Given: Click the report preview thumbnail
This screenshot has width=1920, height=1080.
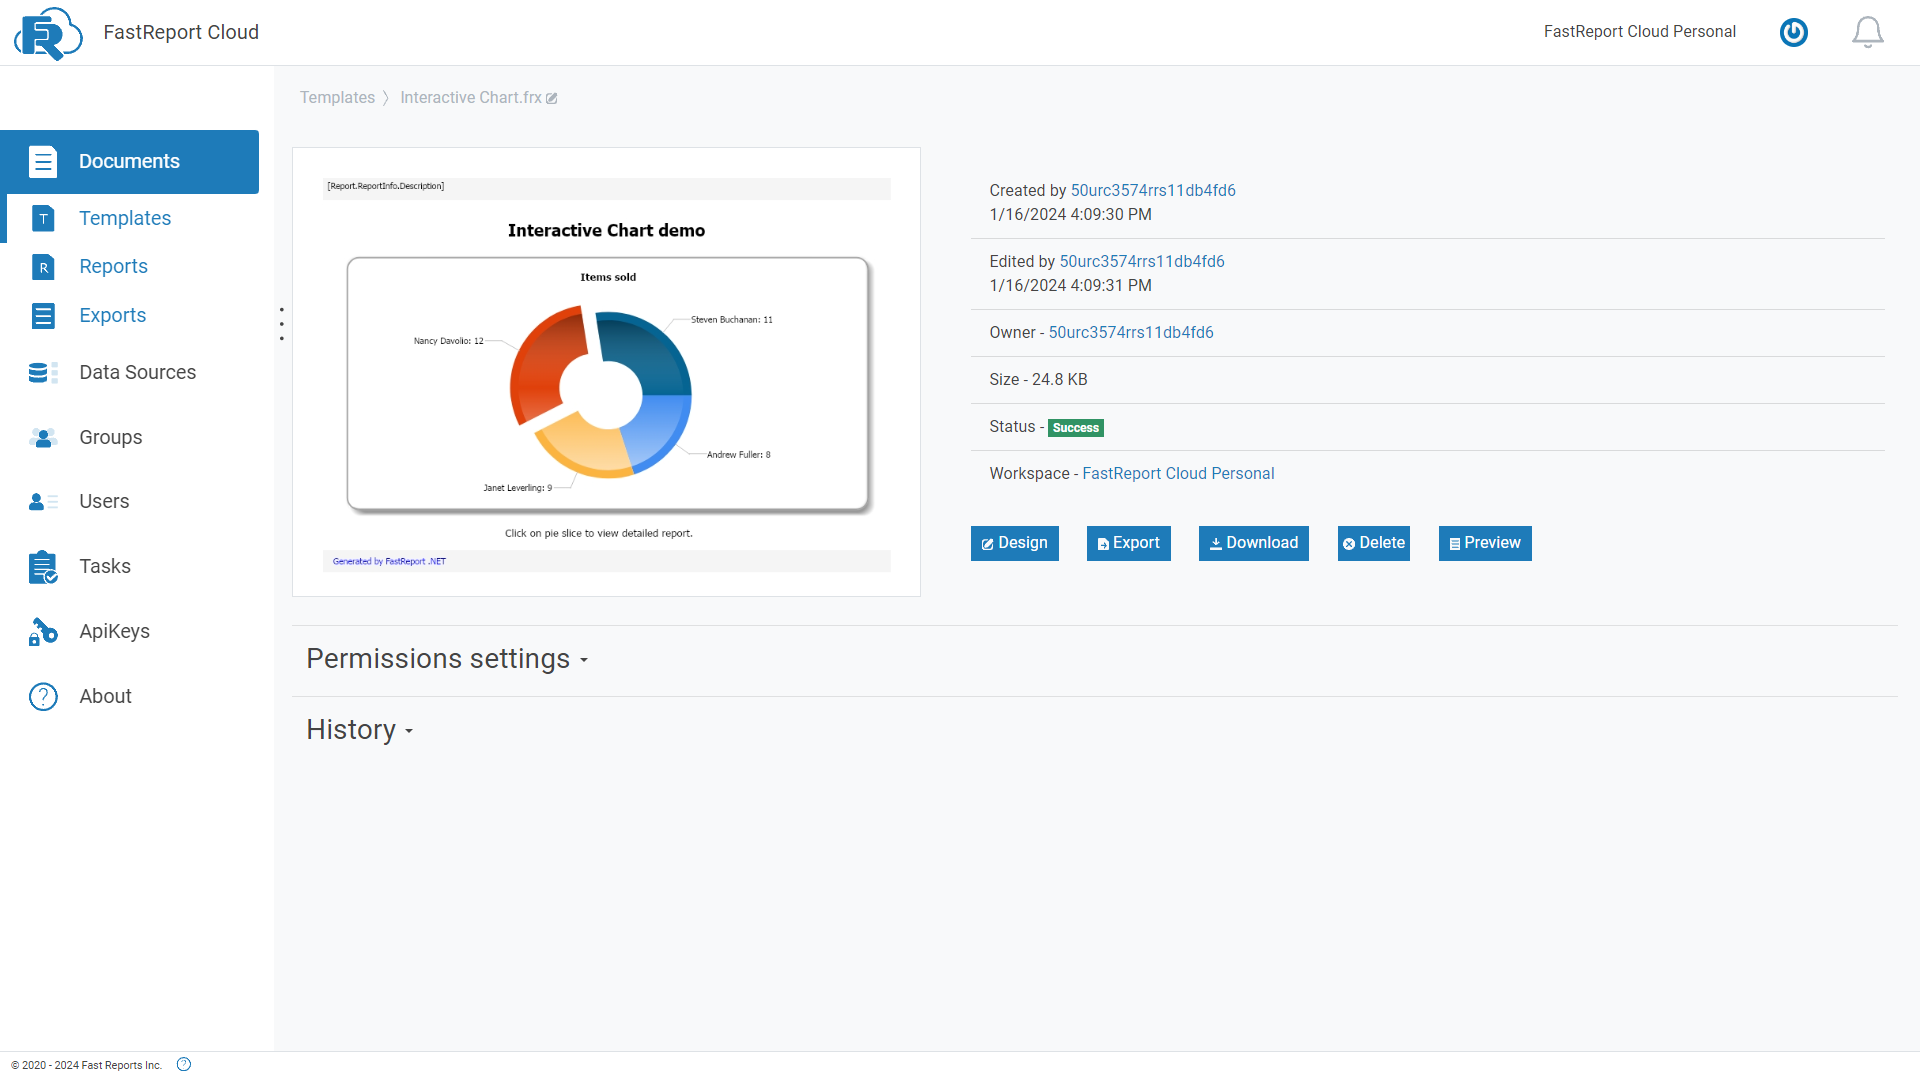Looking at the screenshot, I should click(606, 371).
